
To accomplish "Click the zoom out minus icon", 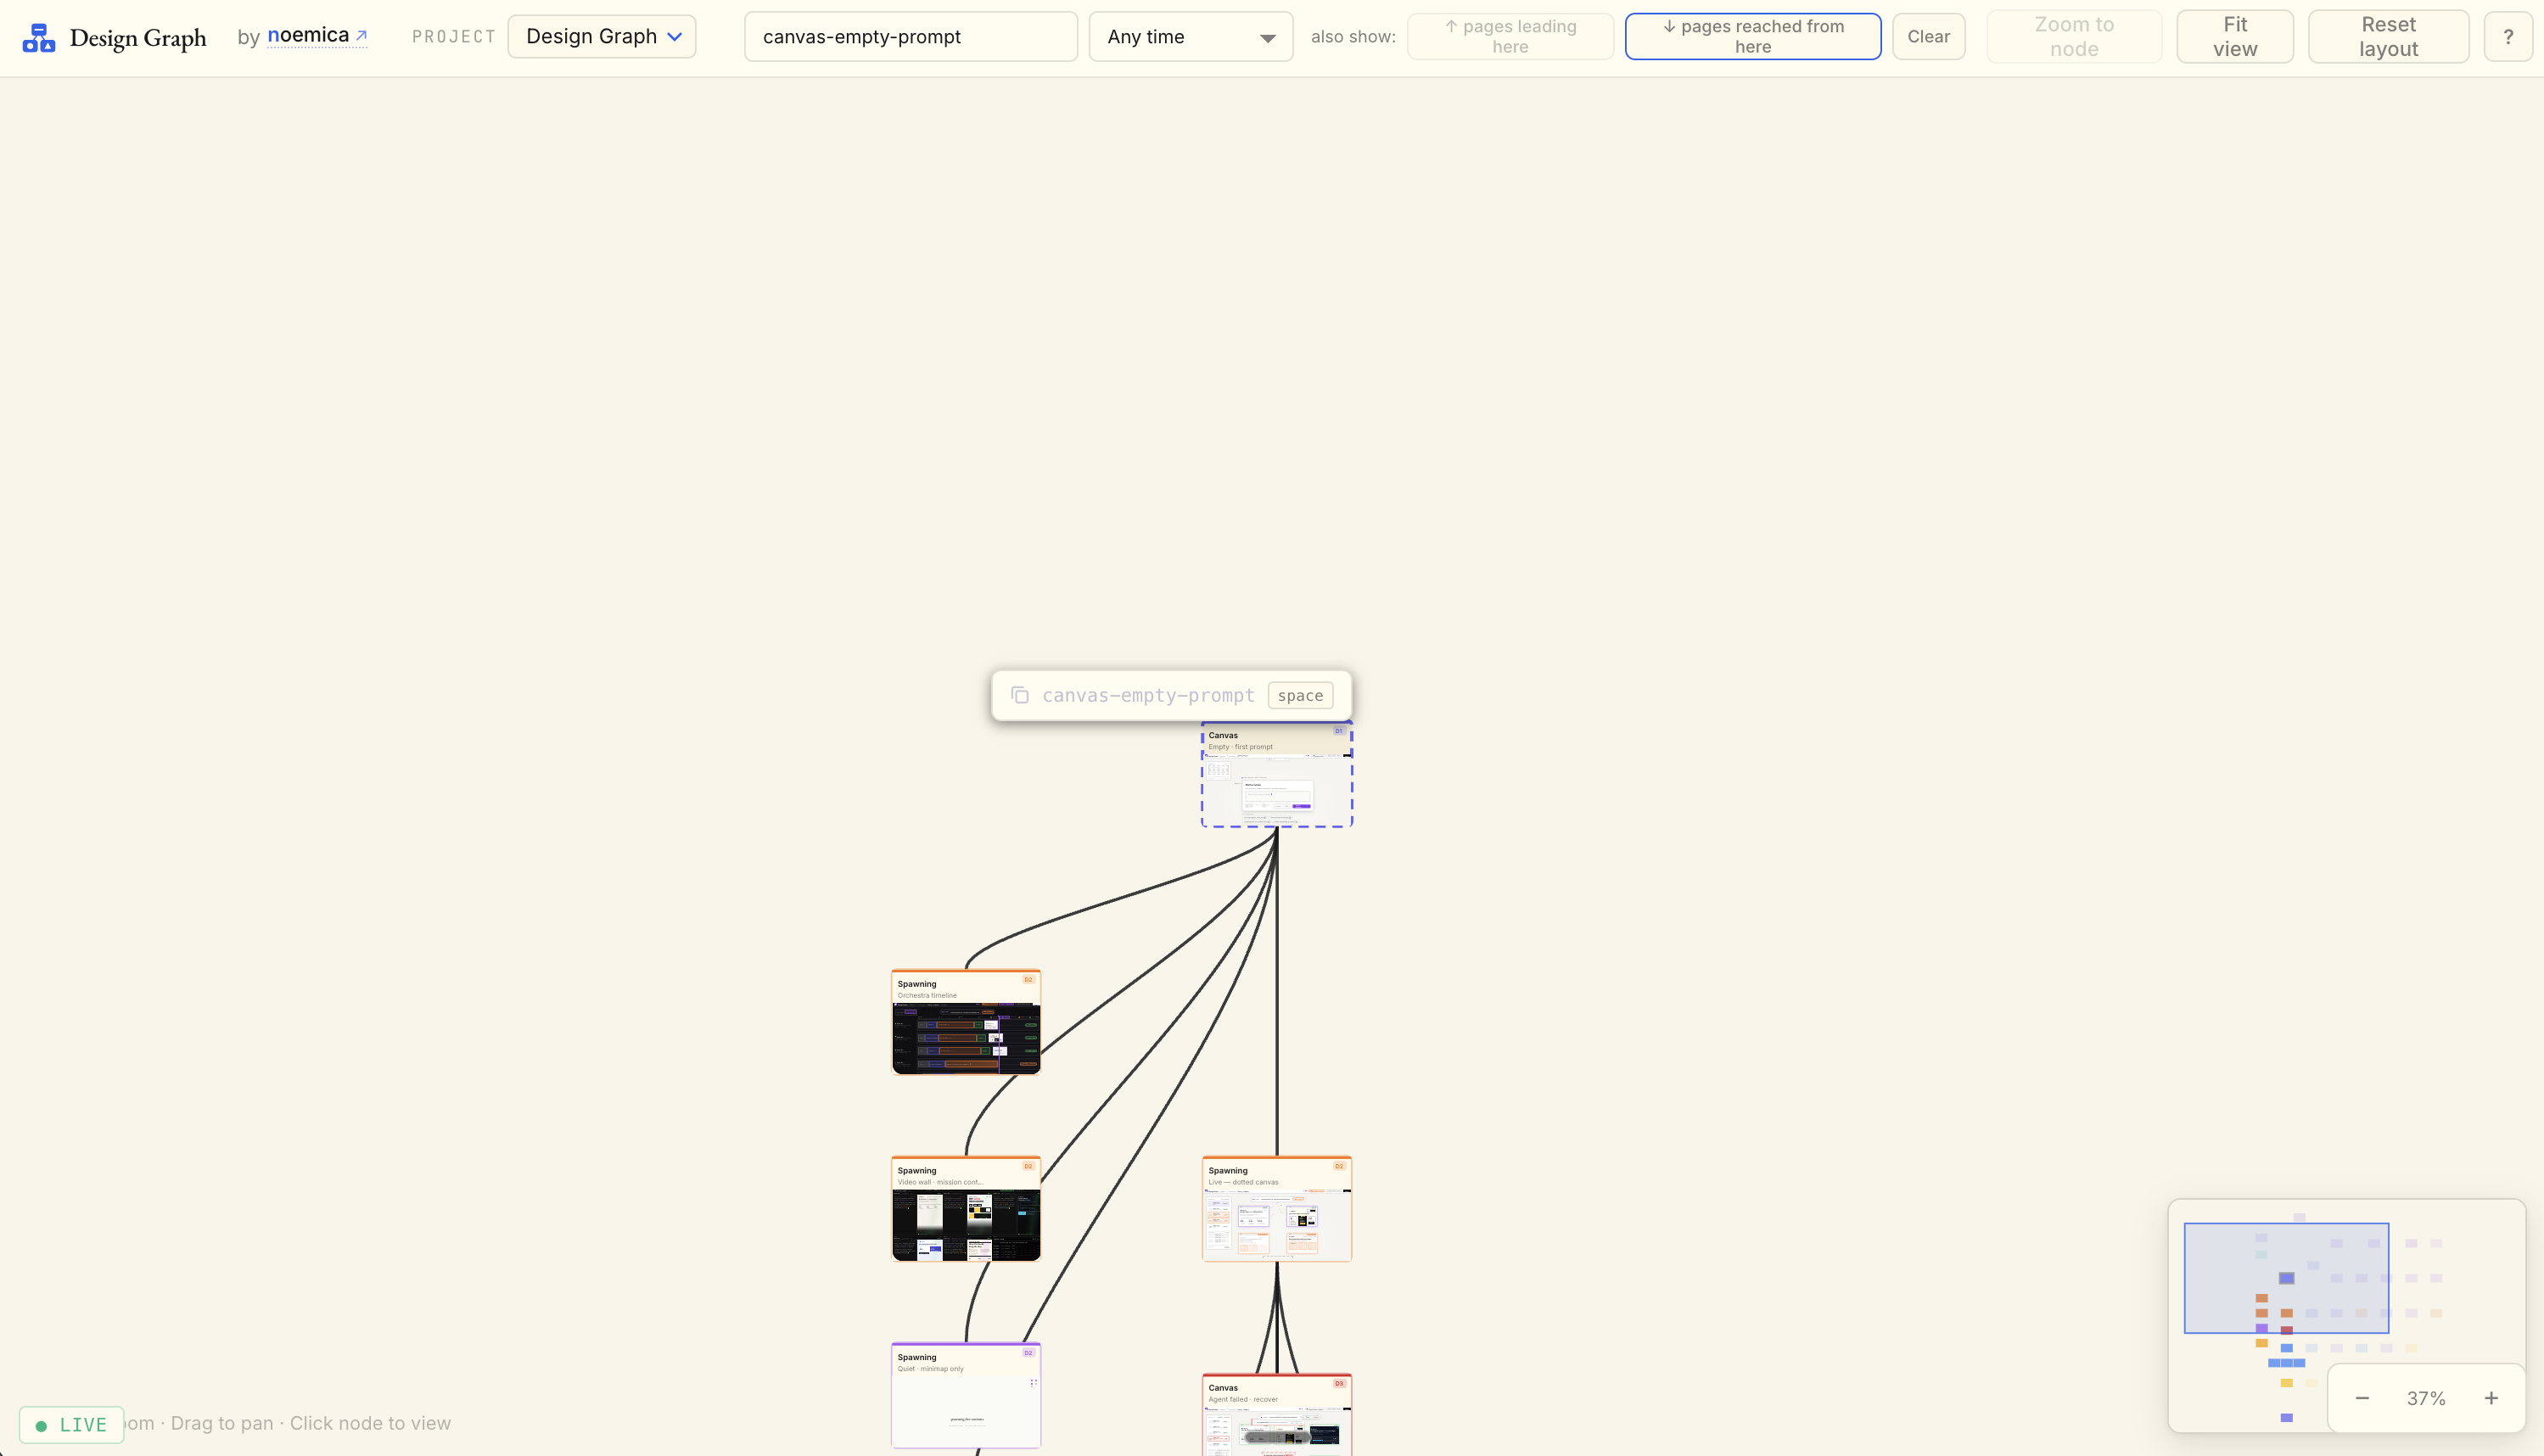I will (x=2364, y=1397).
